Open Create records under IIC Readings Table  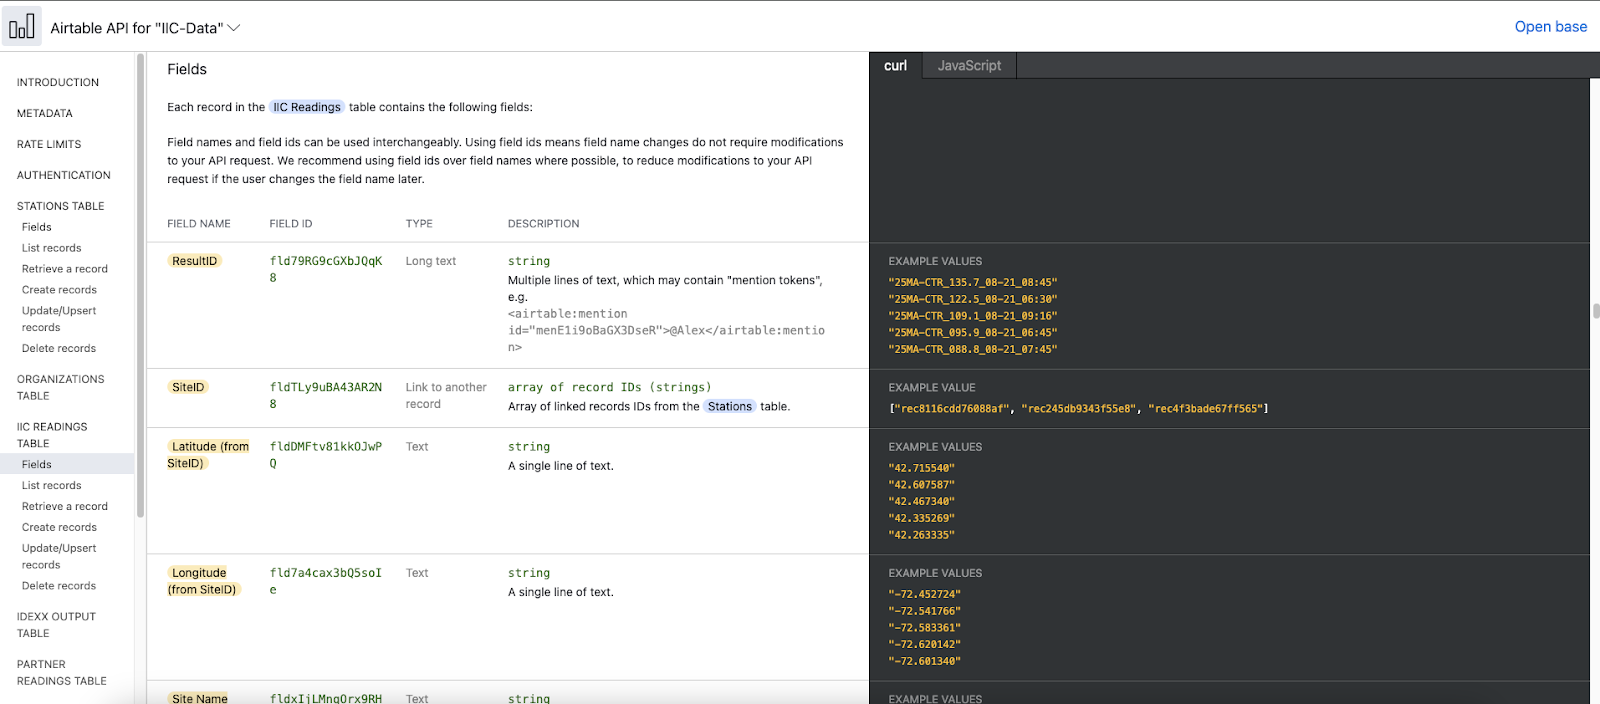coord(59,528)
